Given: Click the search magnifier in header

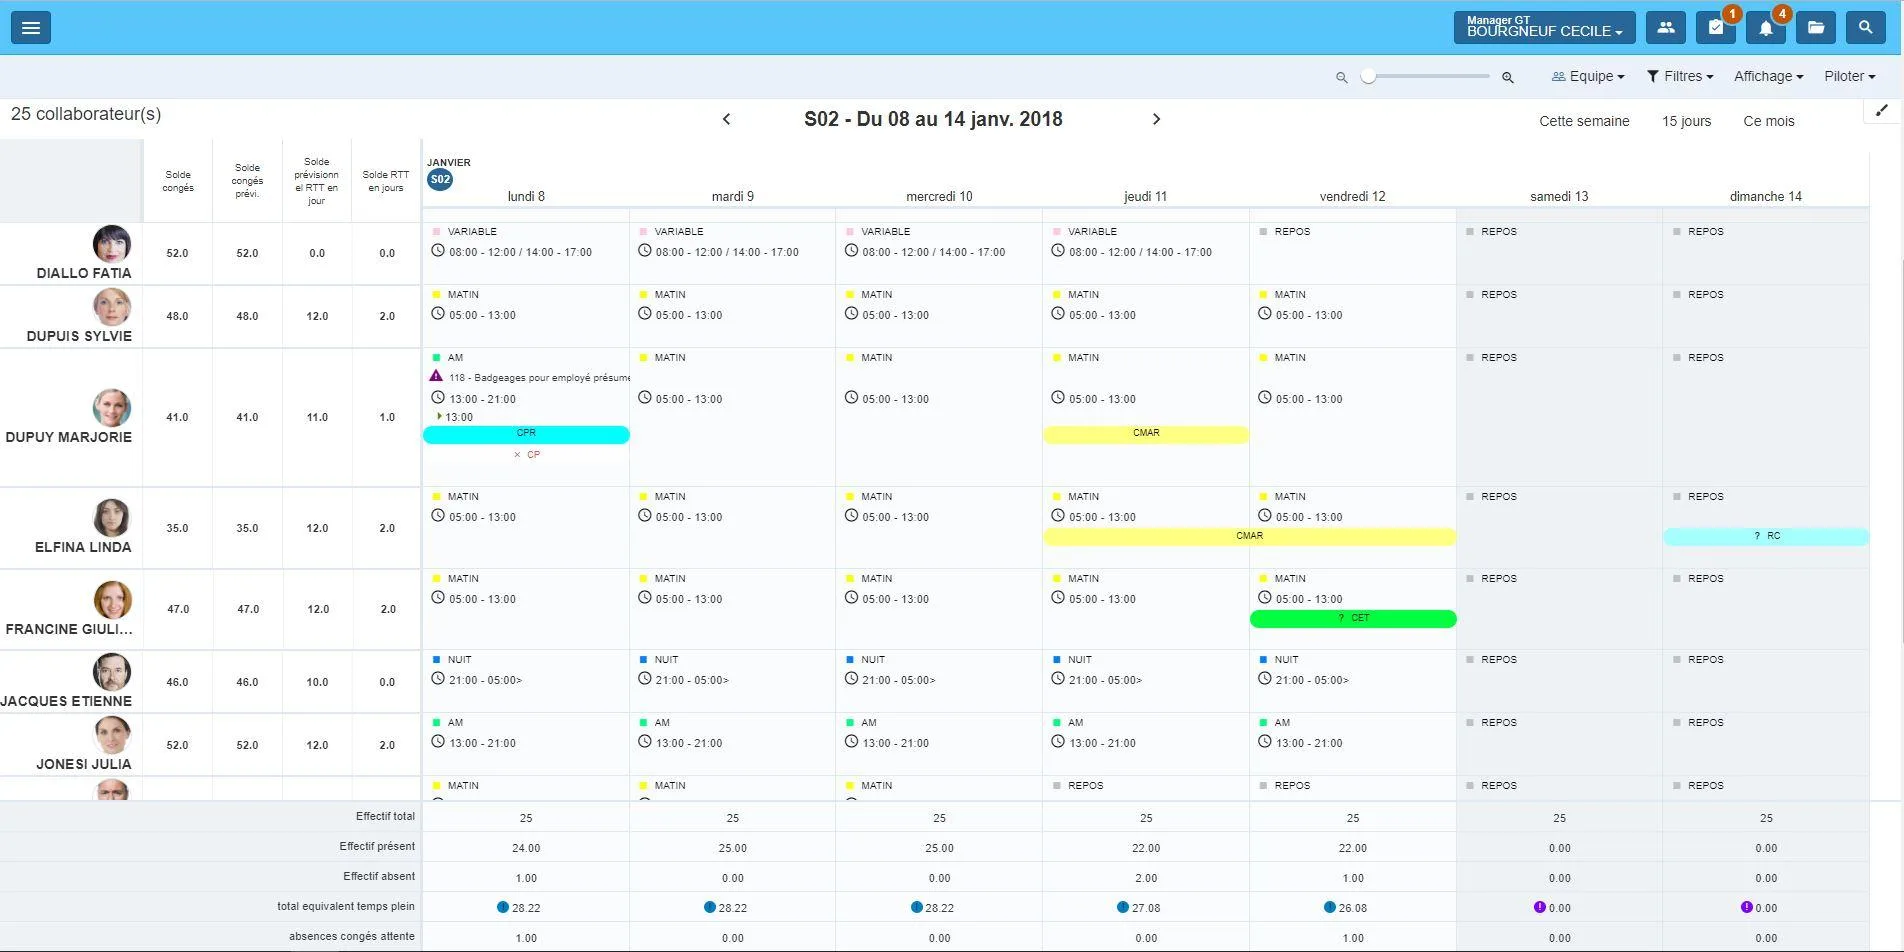Looking at the screenshot, I should pos(1866,28).
